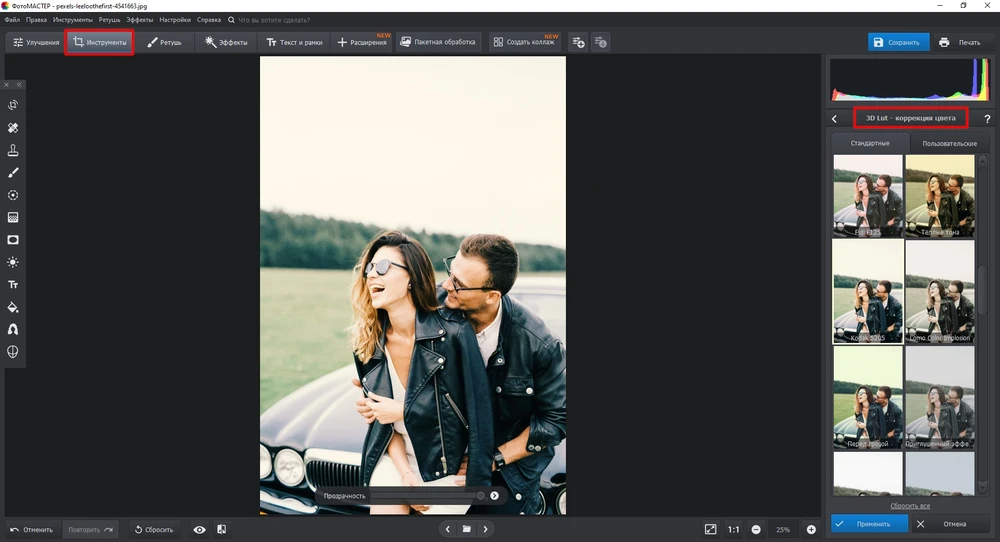Click the fit-to-screen icon in bottom bar

click(710, 529)
